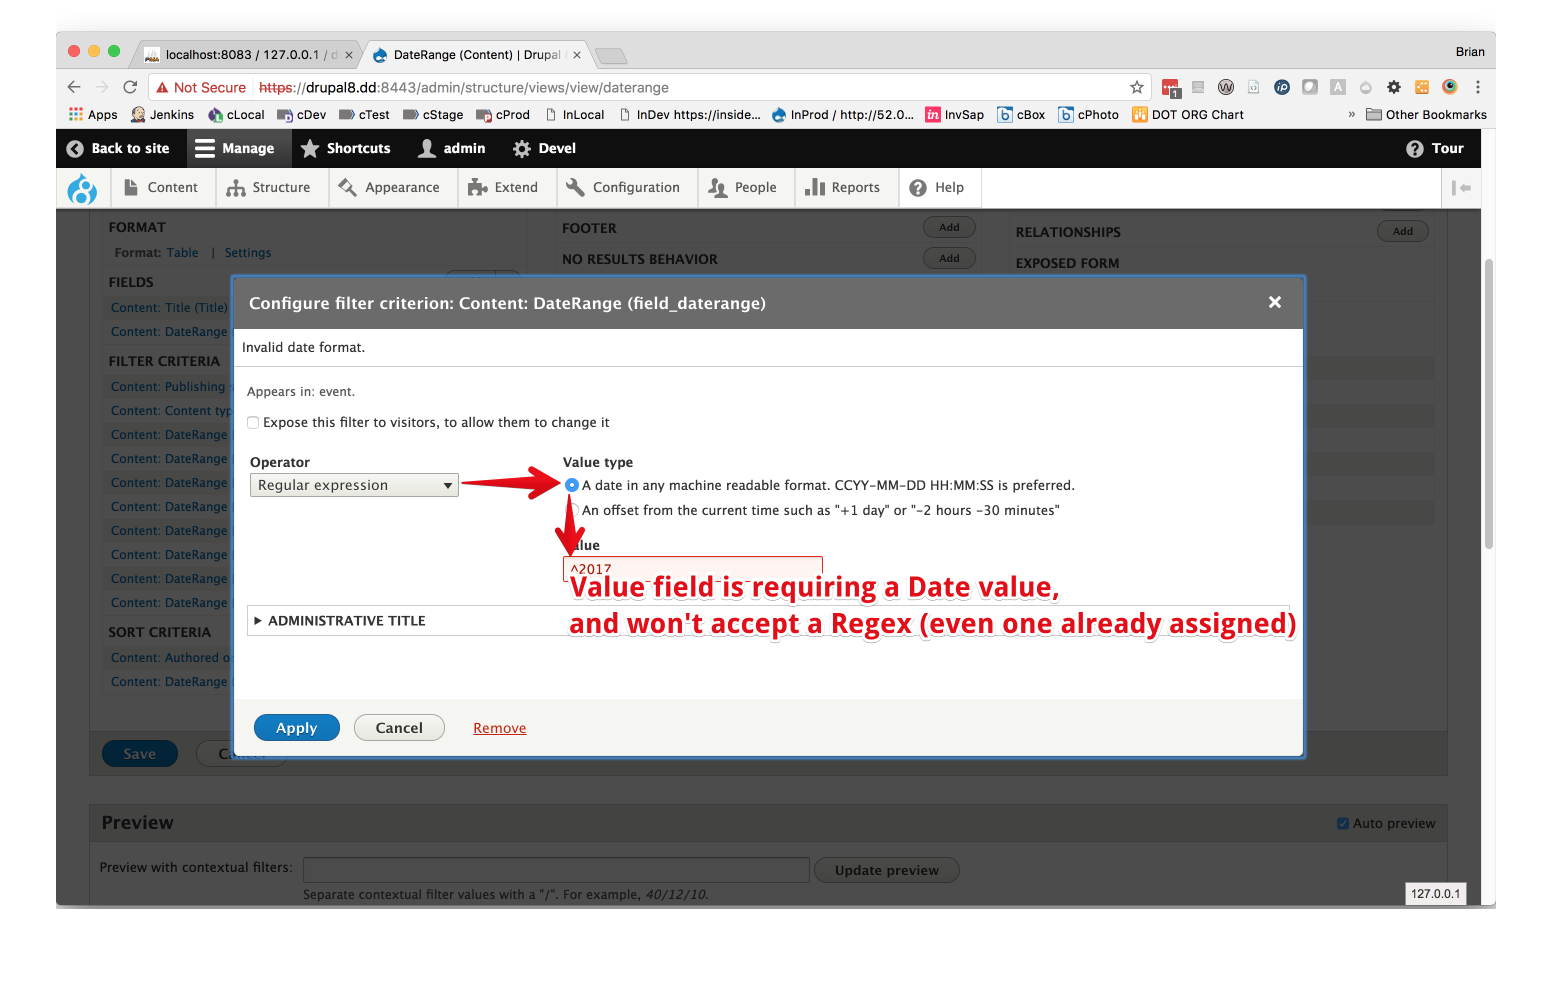
Task: Click the Brian profile name
Action: pos(1470,52)
